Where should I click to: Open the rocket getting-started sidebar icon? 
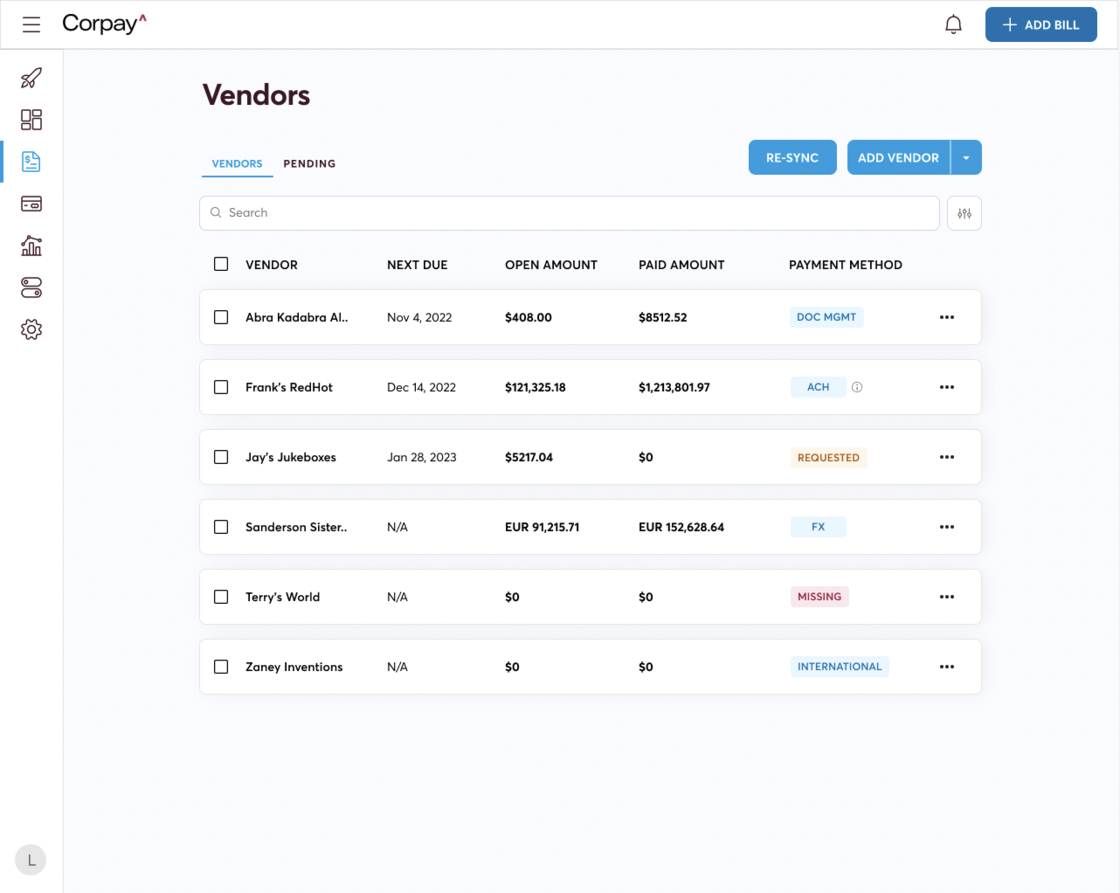pos(31,78)
